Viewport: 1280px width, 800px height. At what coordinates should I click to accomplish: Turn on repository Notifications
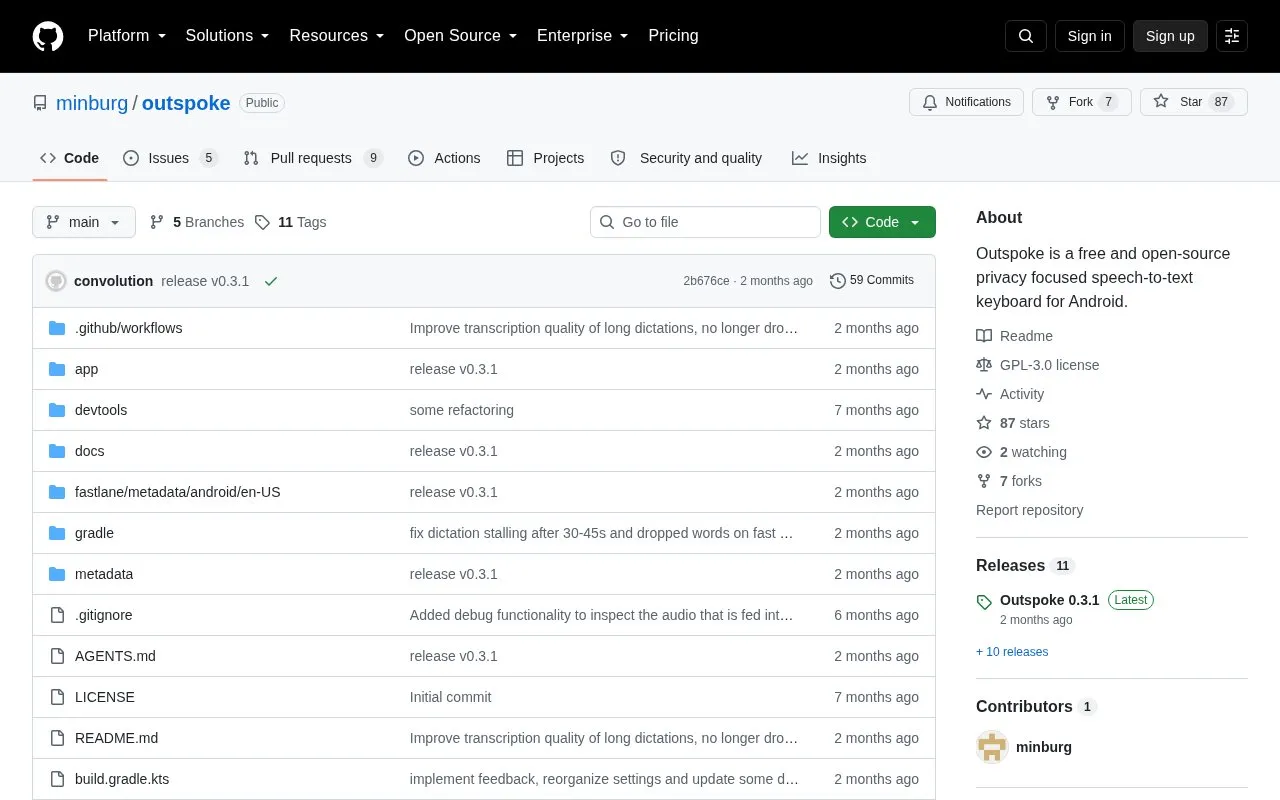click(x=966, y=102)
